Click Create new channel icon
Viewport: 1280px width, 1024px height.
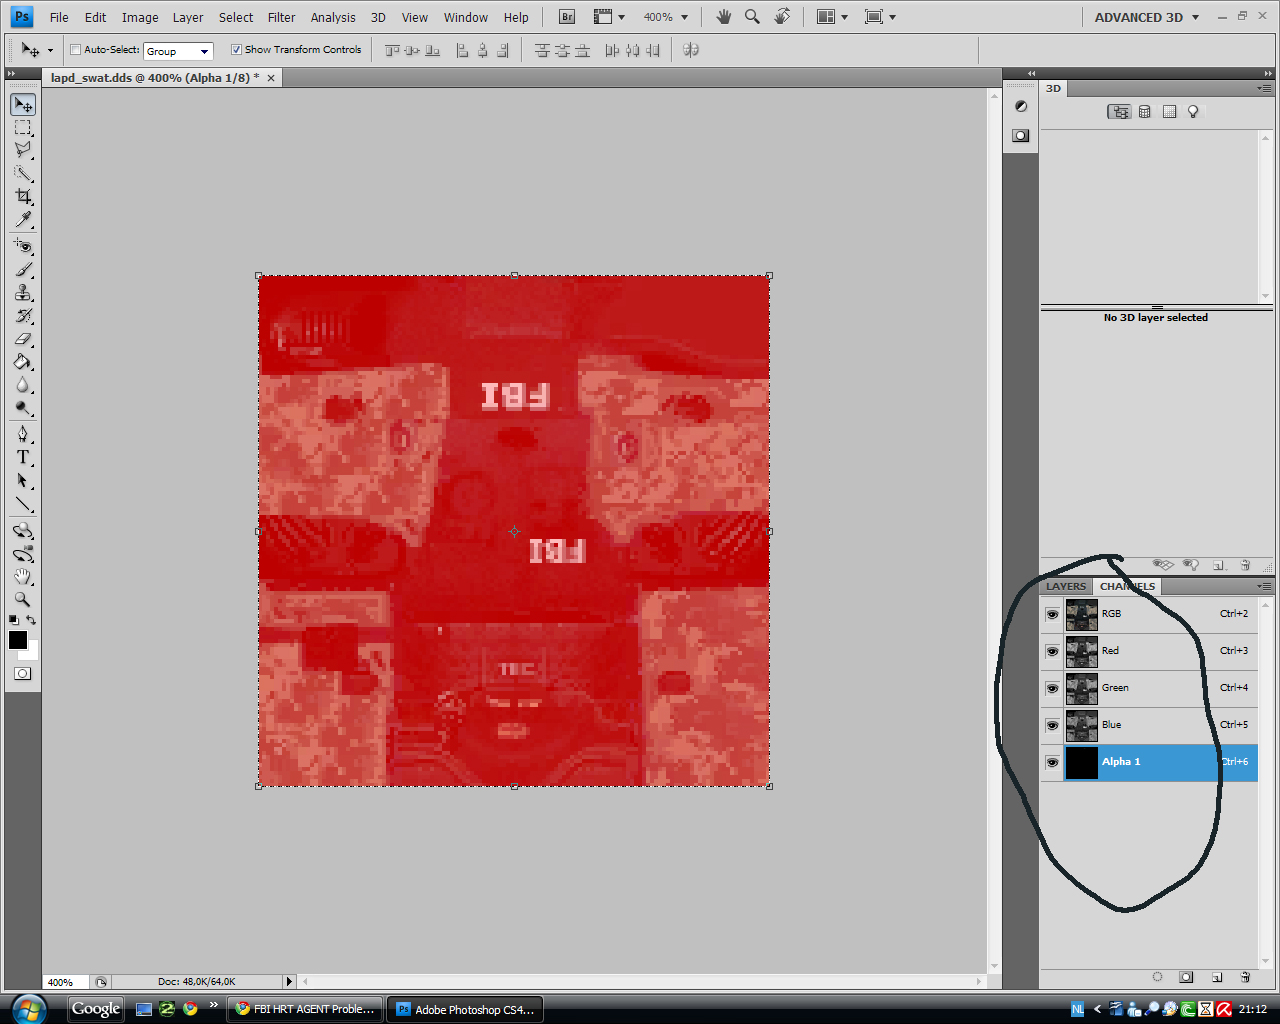(1217, 977)
